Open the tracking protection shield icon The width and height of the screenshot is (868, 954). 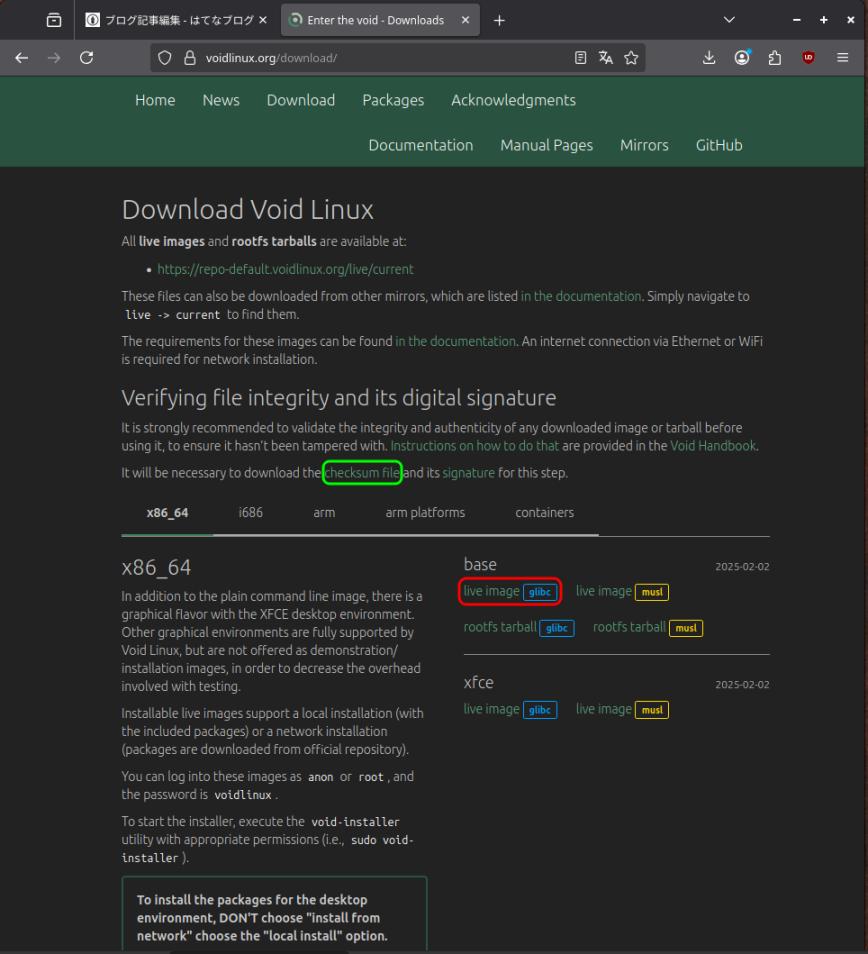tap(165, 58)
